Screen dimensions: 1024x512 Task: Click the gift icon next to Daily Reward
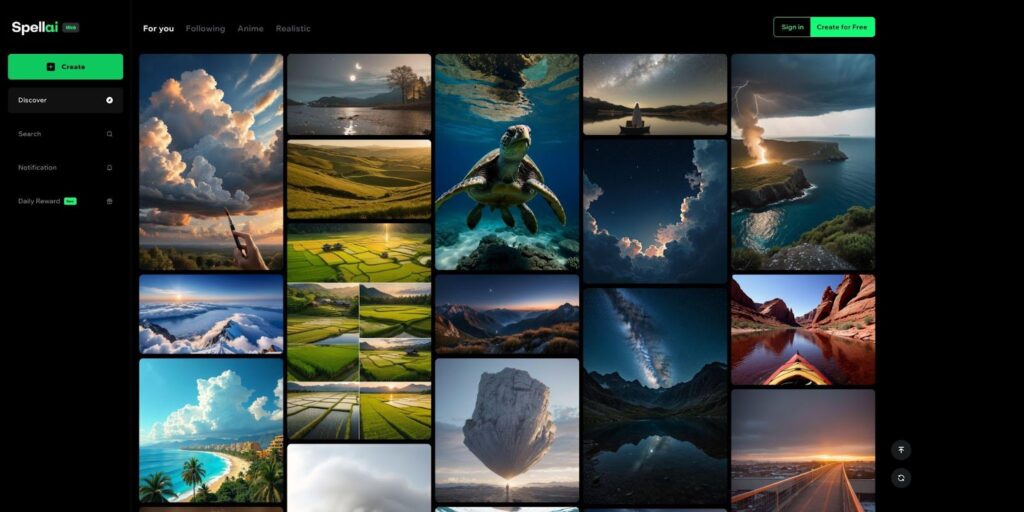[109, 201]
